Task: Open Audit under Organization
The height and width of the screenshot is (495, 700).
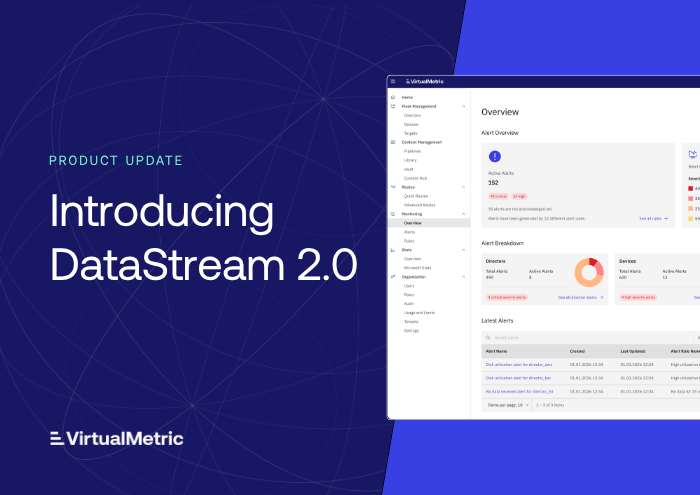Action: (408, 304)
